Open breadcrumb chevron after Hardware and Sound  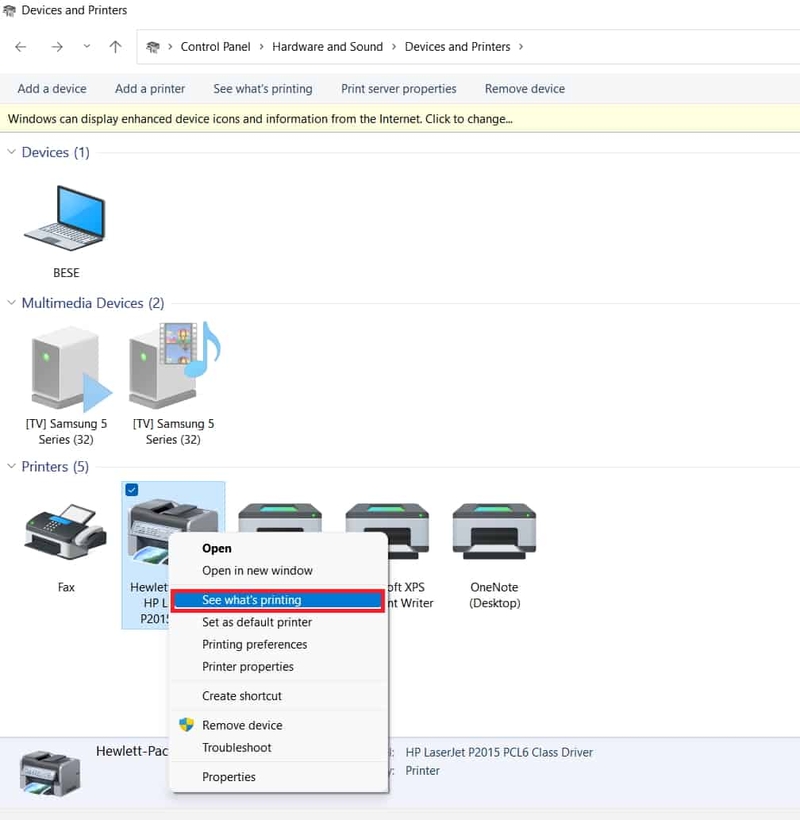coord(394,47)
